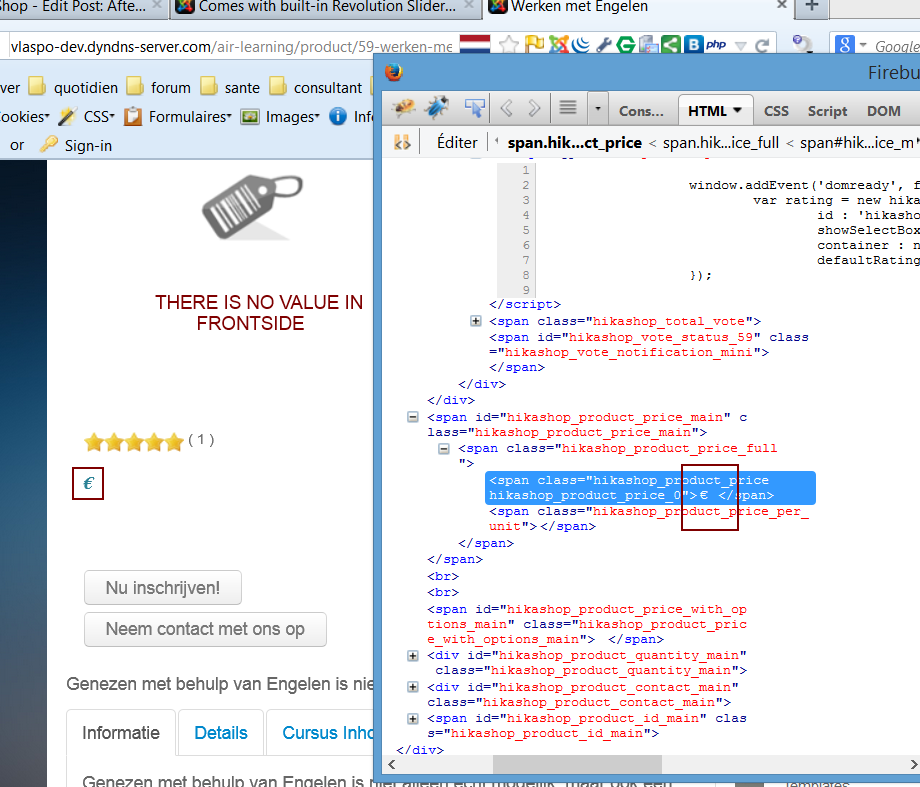This screenshot has height=787, width=920.
Task: Expand hikashop_product_quantity_main div node
Action: point(413,656)
